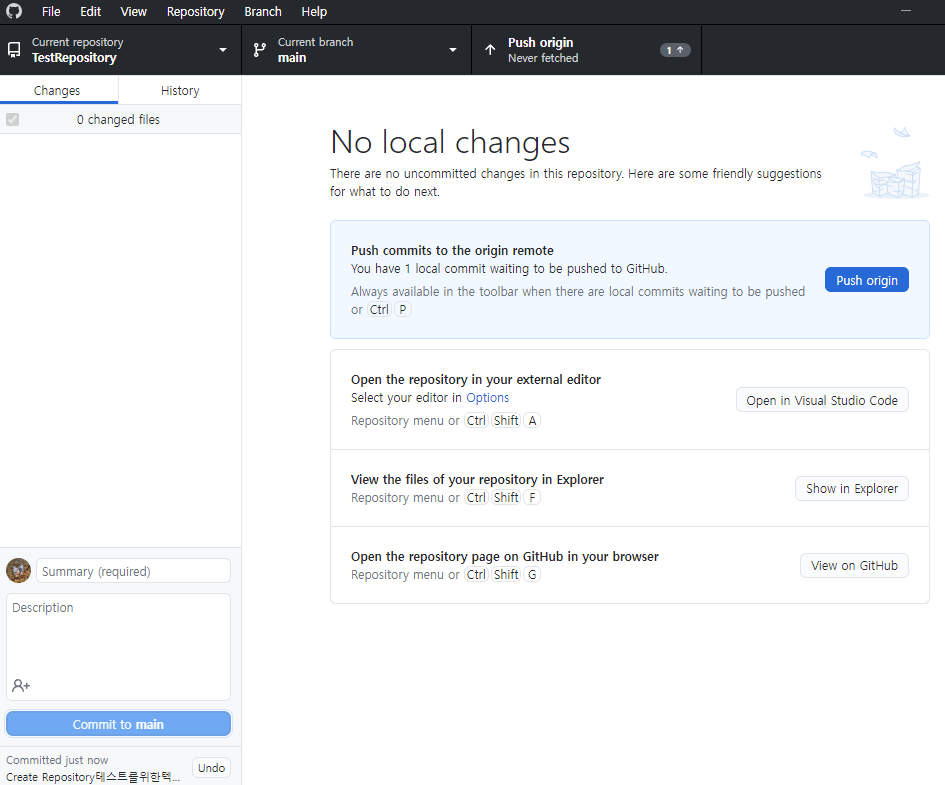Switch to the History tab

pyautogui.click(x=180, y=90)
